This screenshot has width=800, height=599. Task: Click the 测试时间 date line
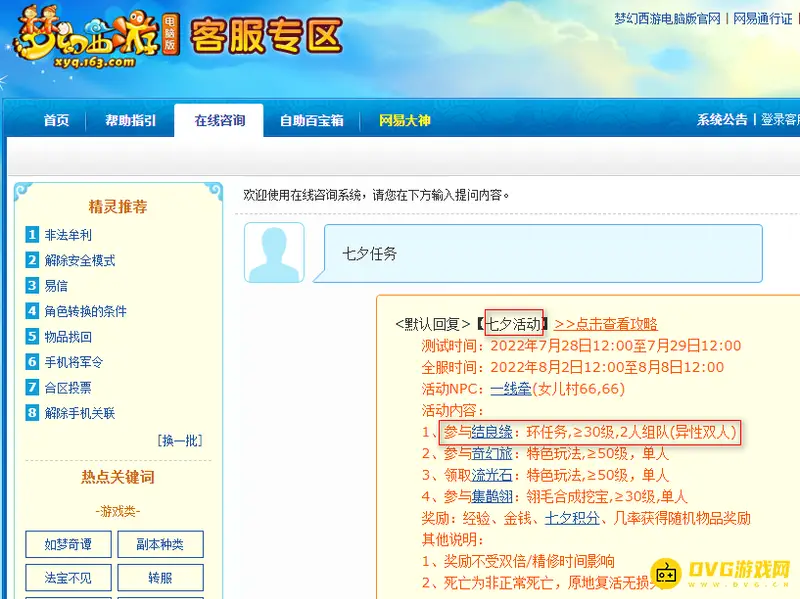coord(581,346)
